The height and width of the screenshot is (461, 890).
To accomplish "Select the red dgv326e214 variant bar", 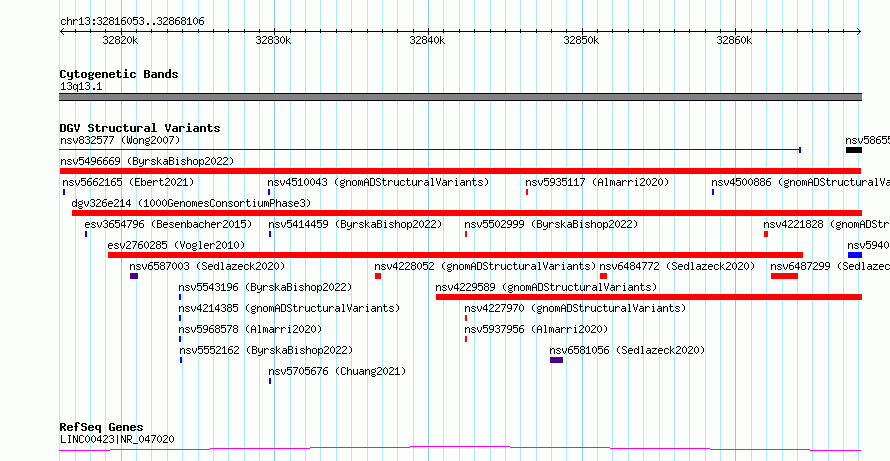I will point(467,213).
